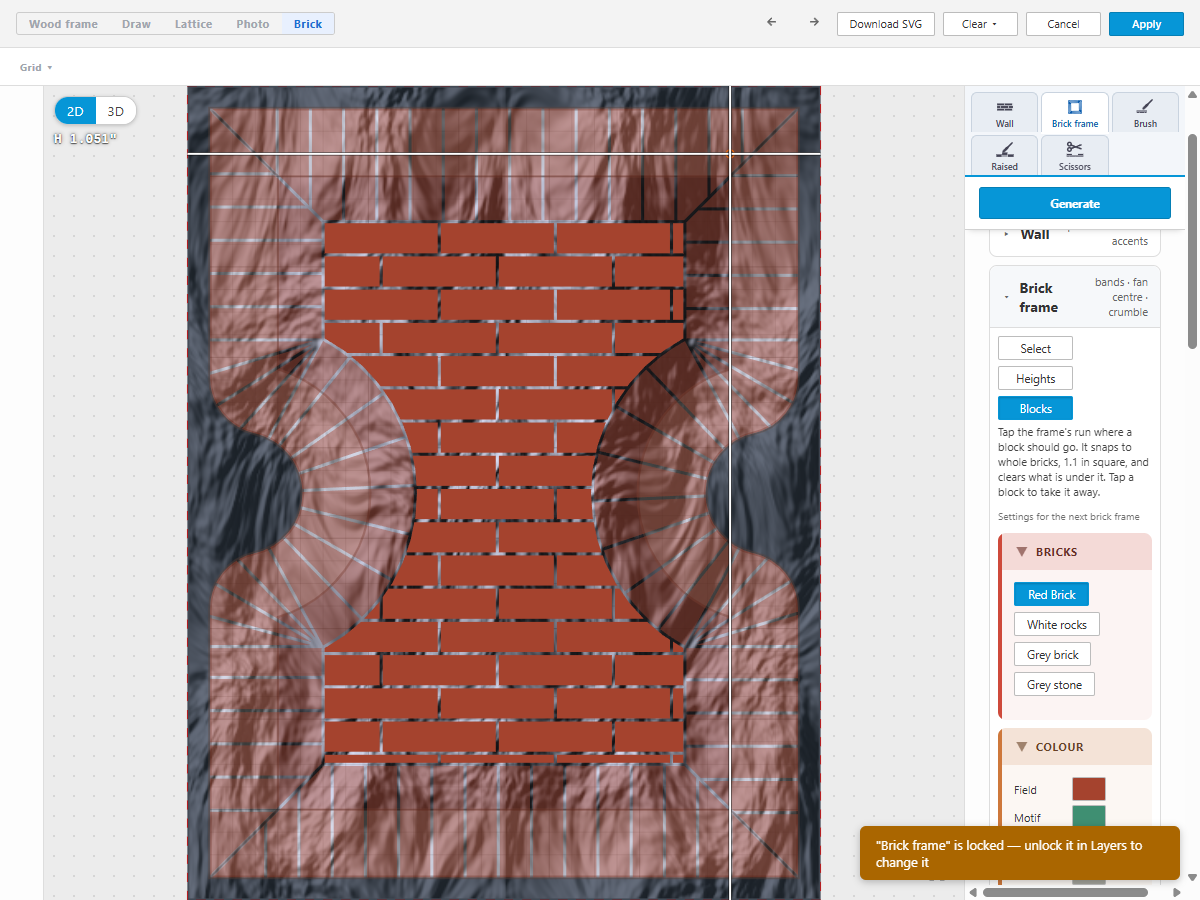Viewport: 1200px width, 900px height.
Task: Open the Clear dropdown menu
Action: click(980, 24)
